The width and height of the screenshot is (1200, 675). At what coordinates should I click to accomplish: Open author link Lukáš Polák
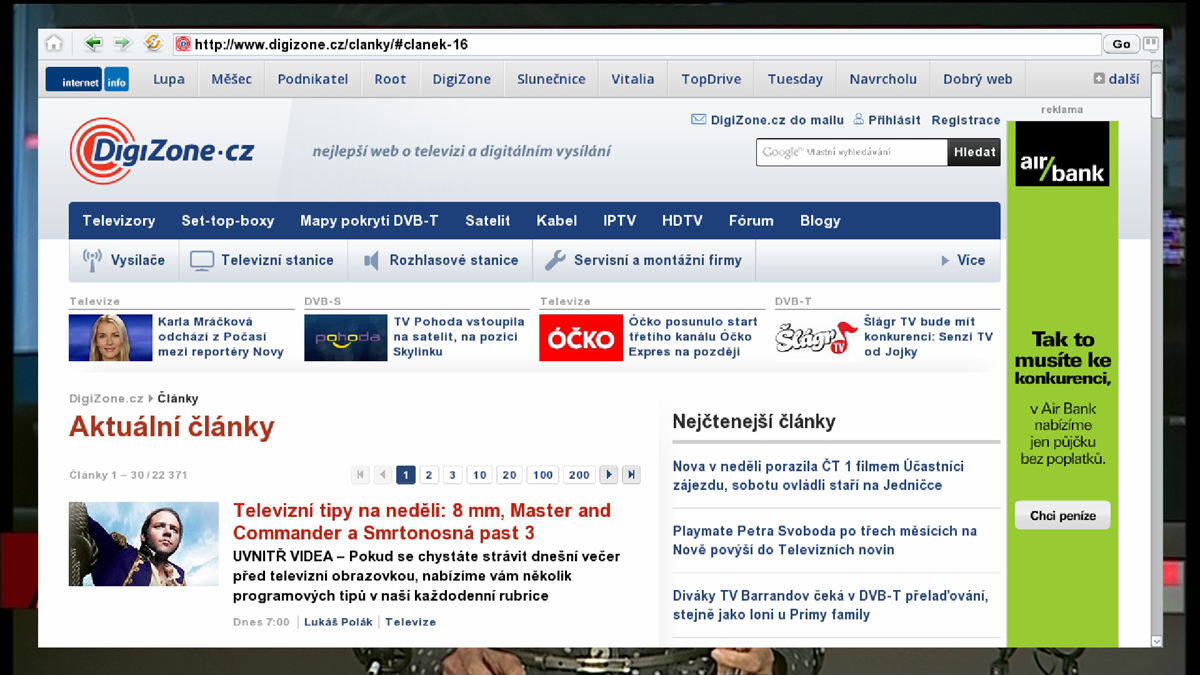[x=338, y=622]
